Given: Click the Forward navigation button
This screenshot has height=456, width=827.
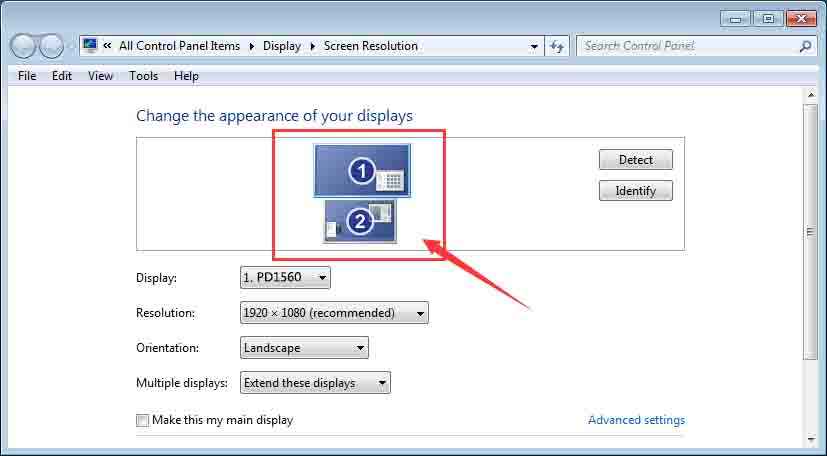Looking at the screenshot, I should [x=52, y=46].
